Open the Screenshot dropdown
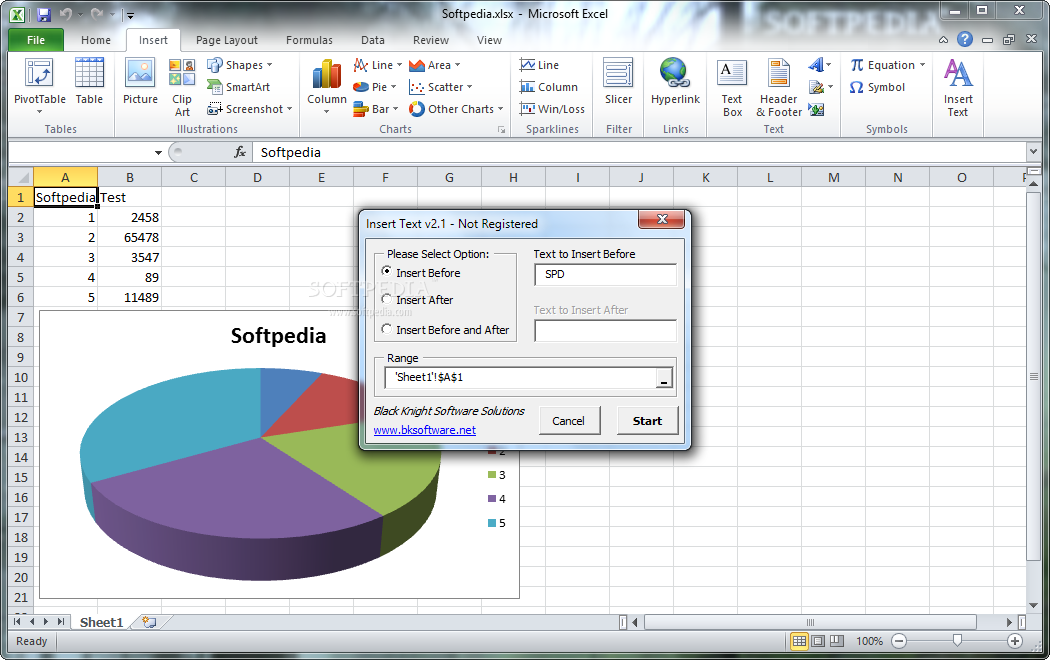This screenshot has width=1050, height=660. pos(250,109)
